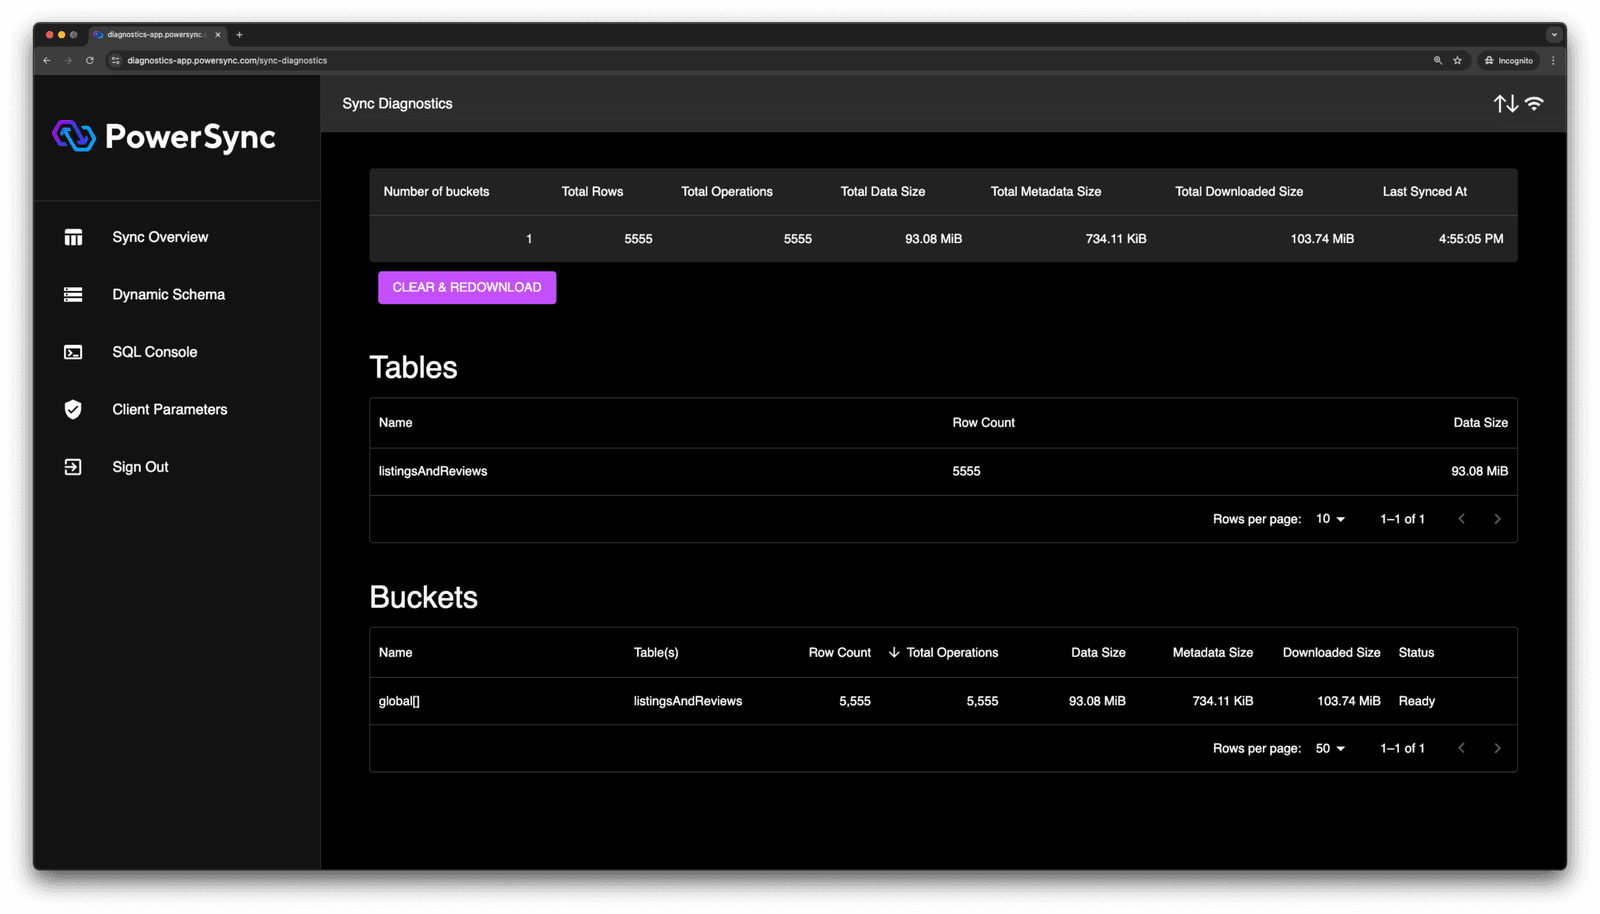Open Buckets rows per page dropdown

click(x=1330, y=749)
